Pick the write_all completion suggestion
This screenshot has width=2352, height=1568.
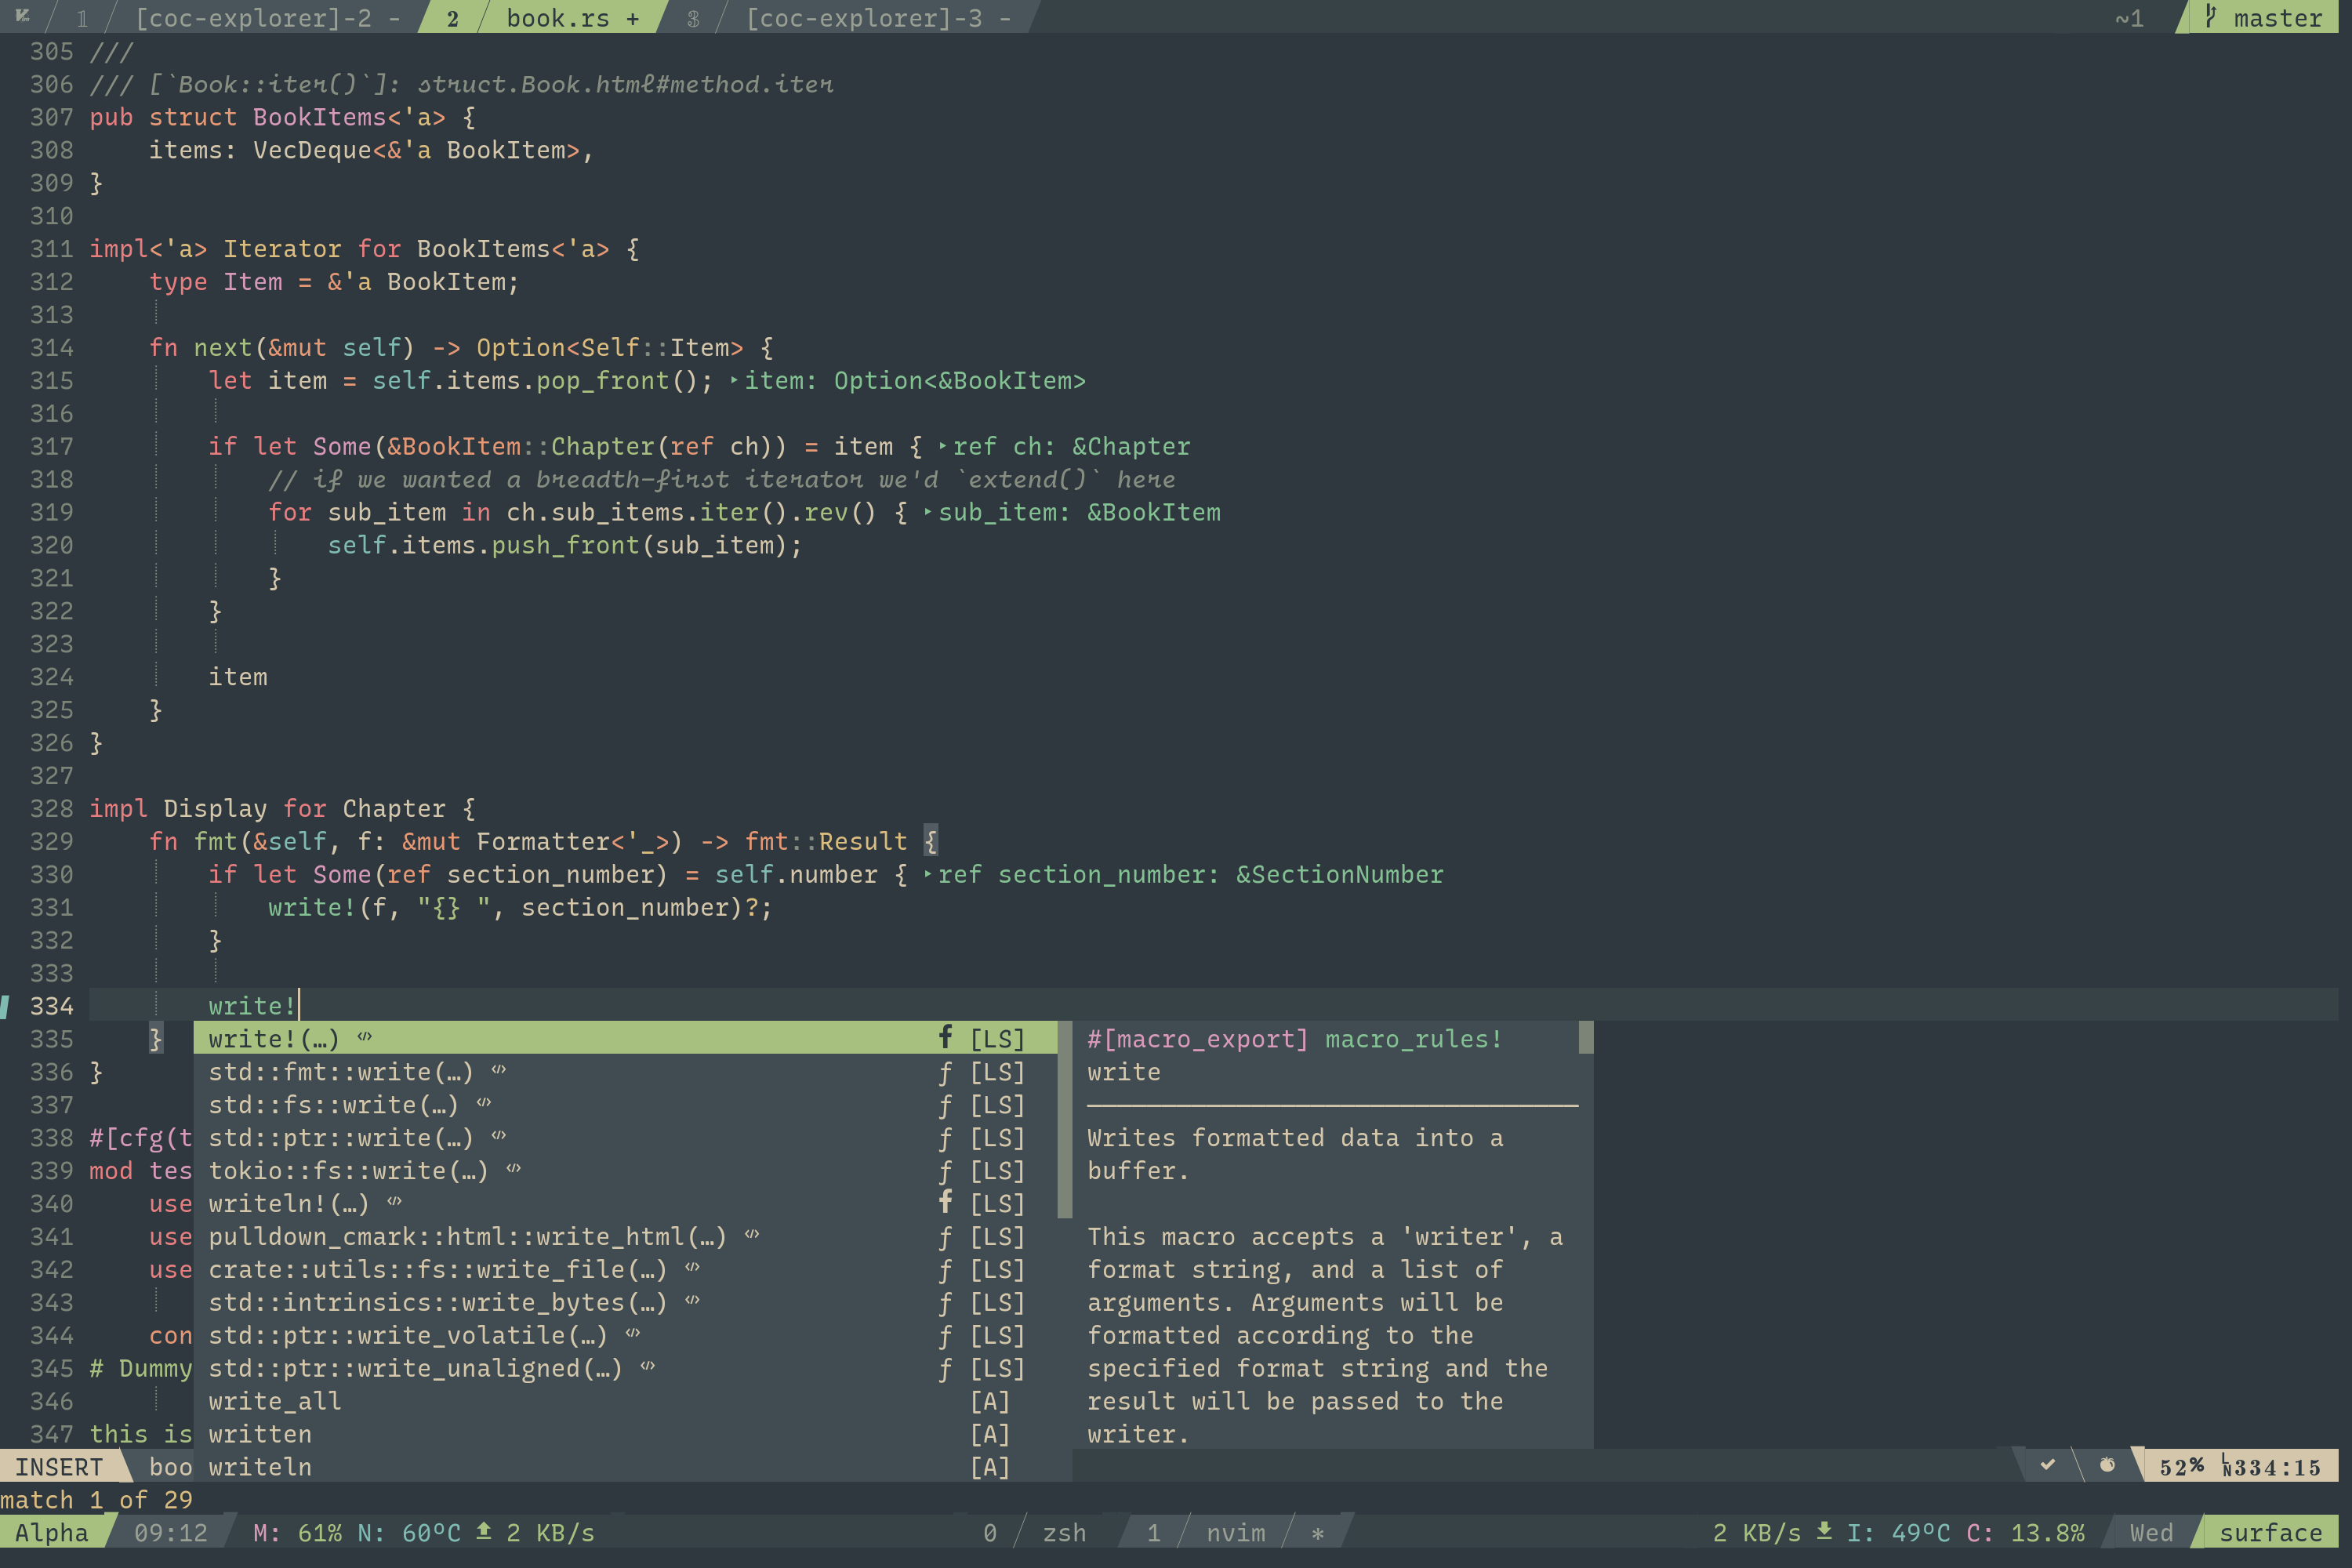pyautogui.click(x=275, y=1401)
